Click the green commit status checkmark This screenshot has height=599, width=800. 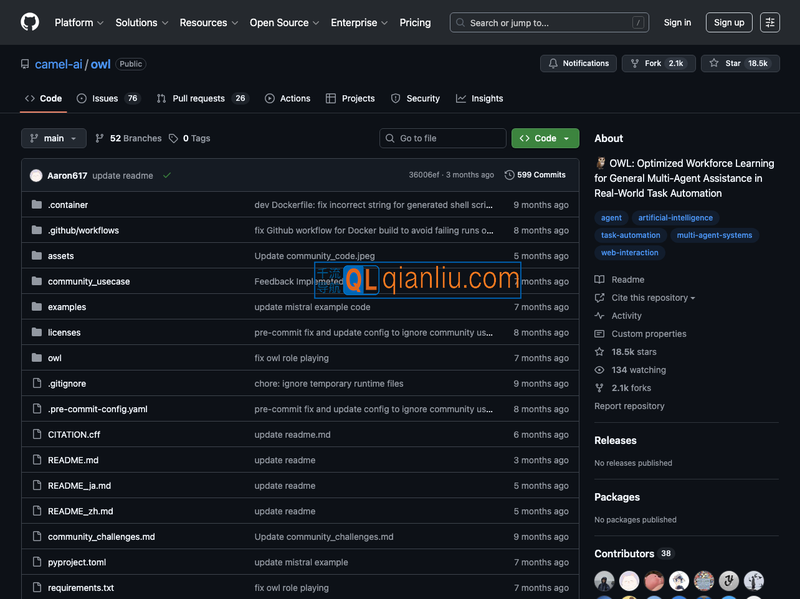167,175
